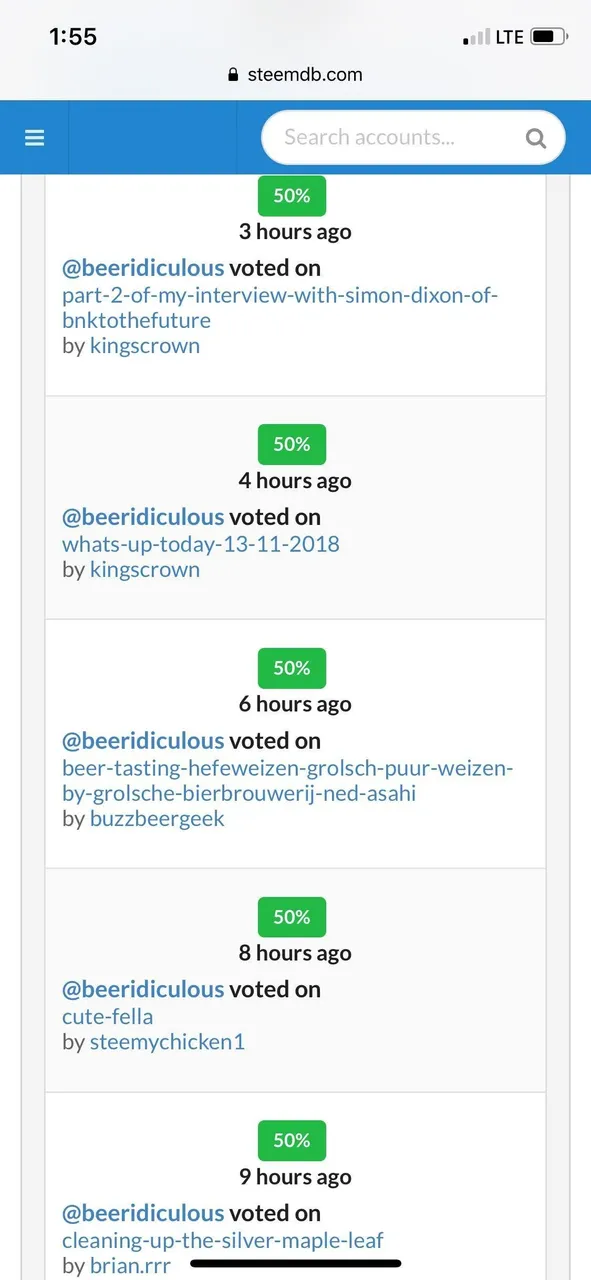
Task: Tap the lock icon beside steemdb.com
Action: (234, 75)
